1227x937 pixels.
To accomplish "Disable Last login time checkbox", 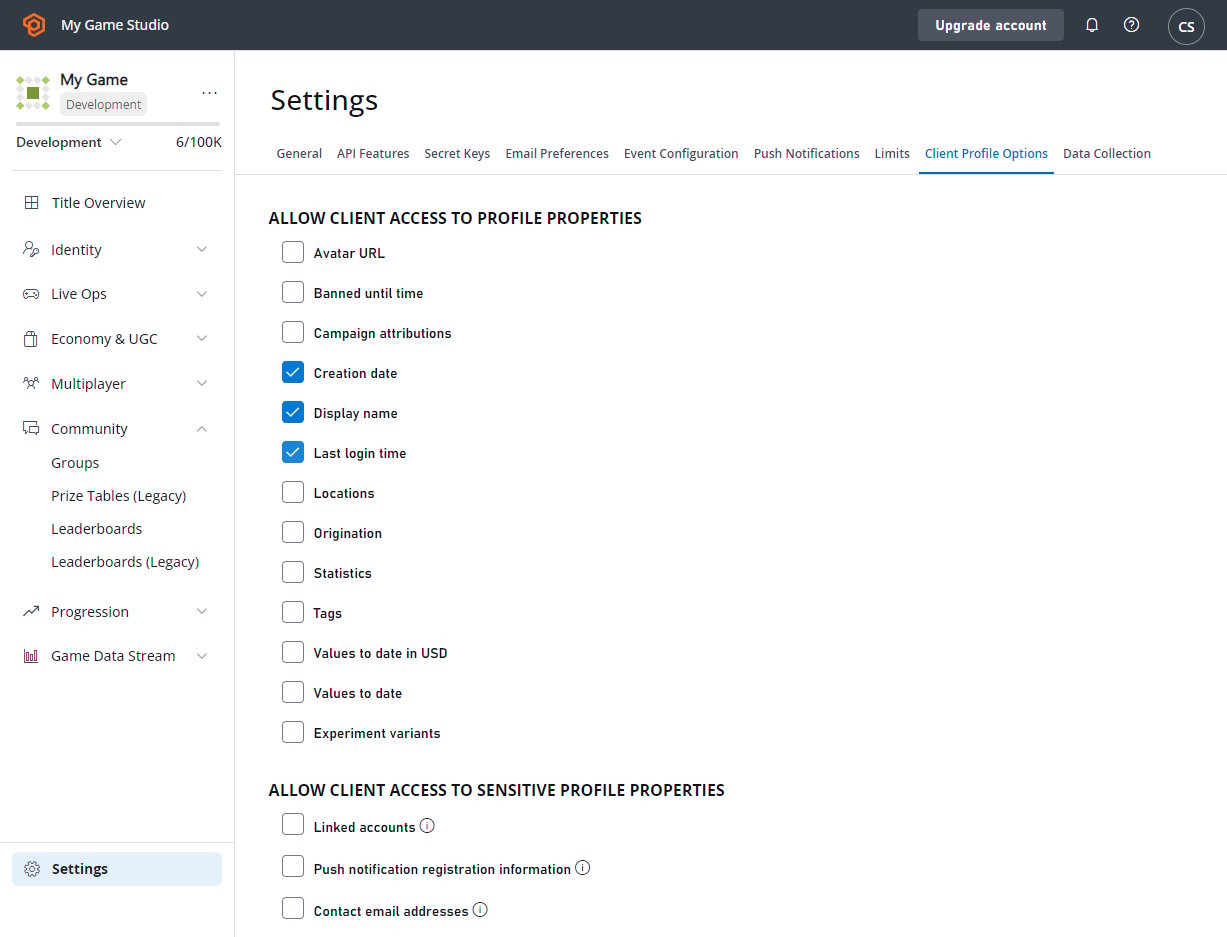I will coord(293,452).
